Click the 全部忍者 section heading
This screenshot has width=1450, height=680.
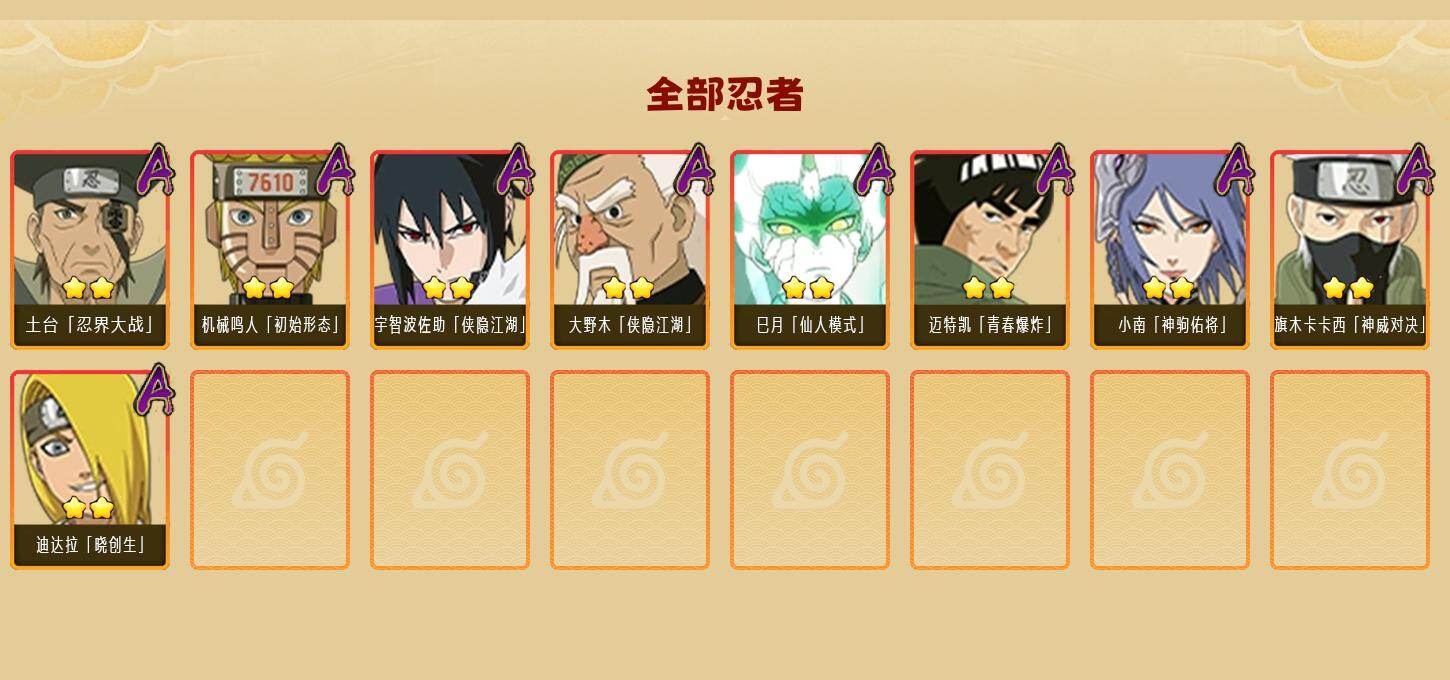tap(725, 94)
